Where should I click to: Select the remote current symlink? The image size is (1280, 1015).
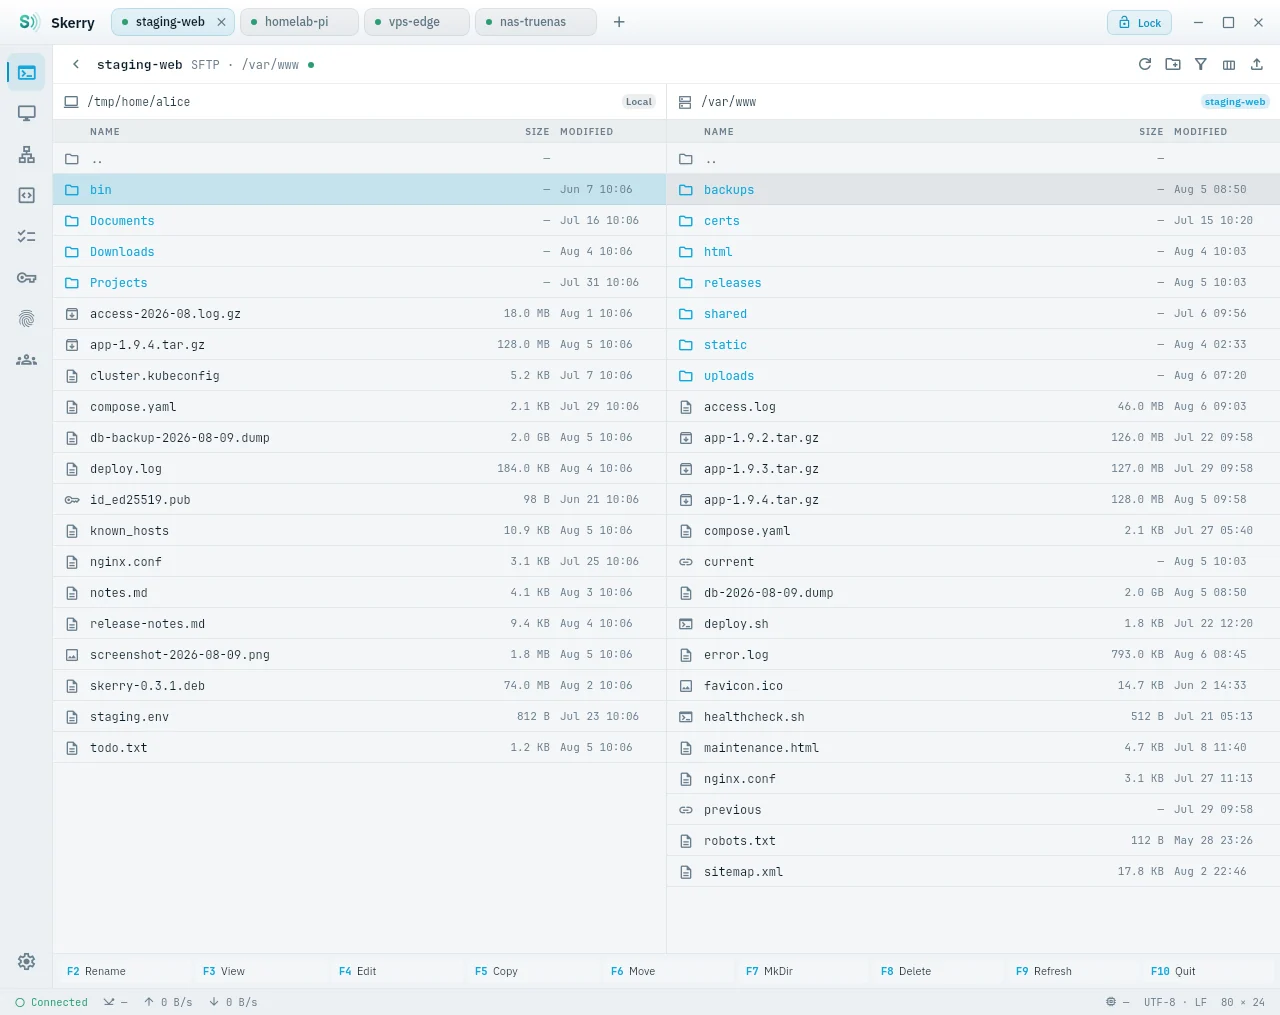pyautogui.click(x=973, y=562)
